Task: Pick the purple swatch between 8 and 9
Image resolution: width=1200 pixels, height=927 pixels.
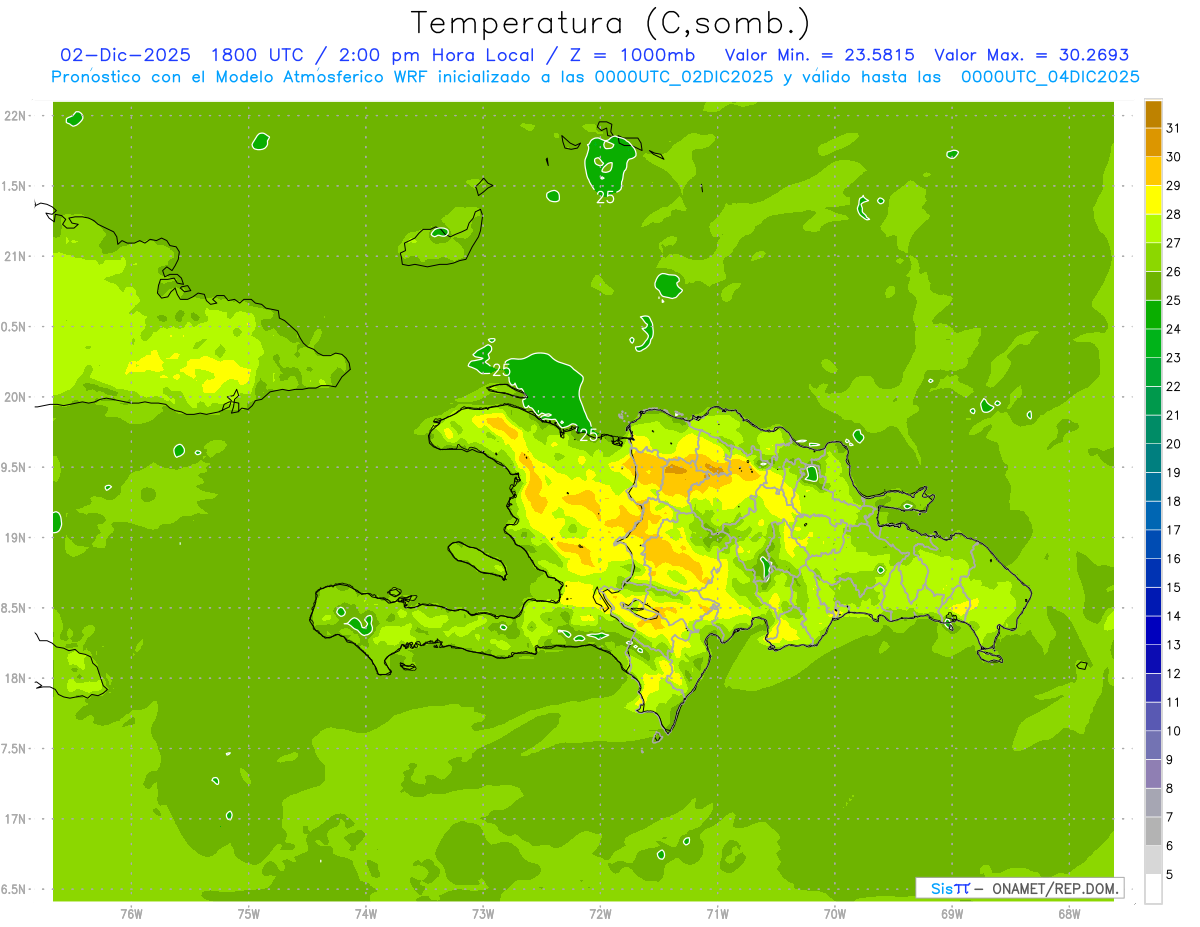Action: click(1153, 774)
